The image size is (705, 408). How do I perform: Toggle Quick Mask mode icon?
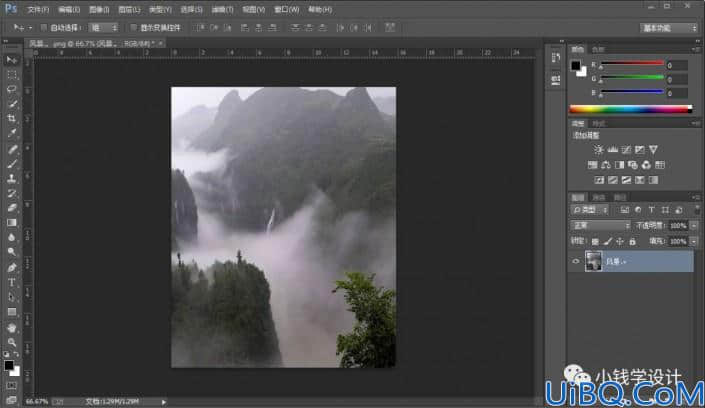(x=12, y=386)
